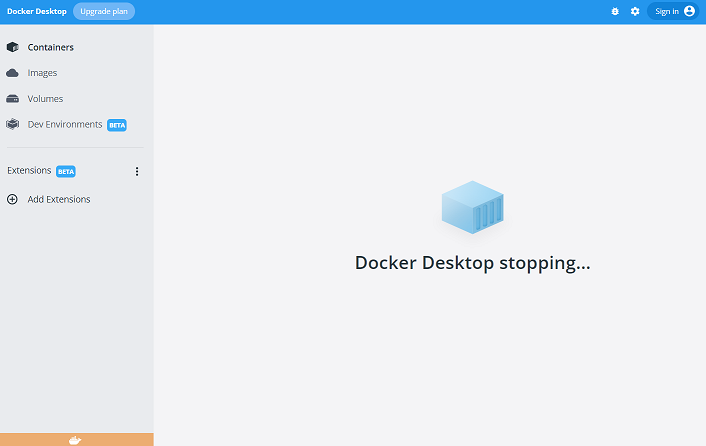Viewport: 706px width, 446px height.
Task: Click the Containers cube icon
Action: pos(13,47)
